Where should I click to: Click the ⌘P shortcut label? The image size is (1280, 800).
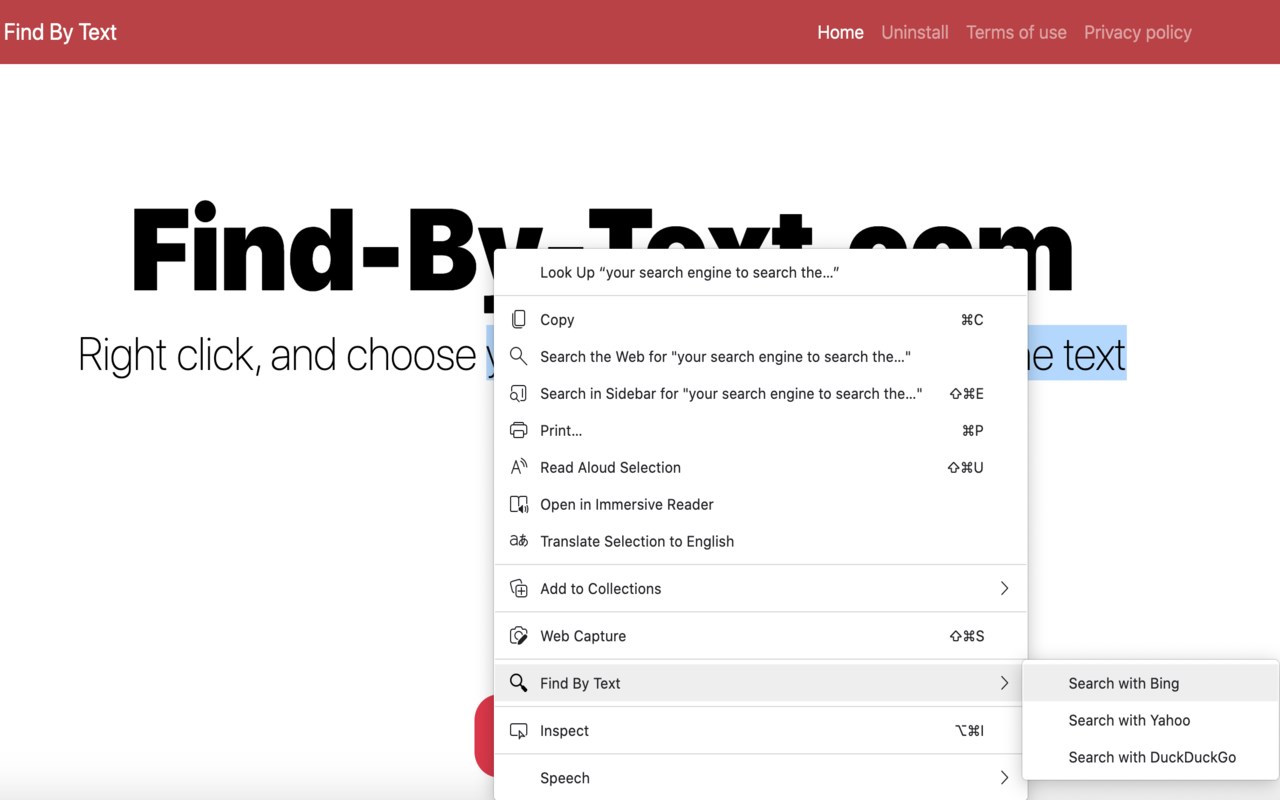(x=972, y=431)
